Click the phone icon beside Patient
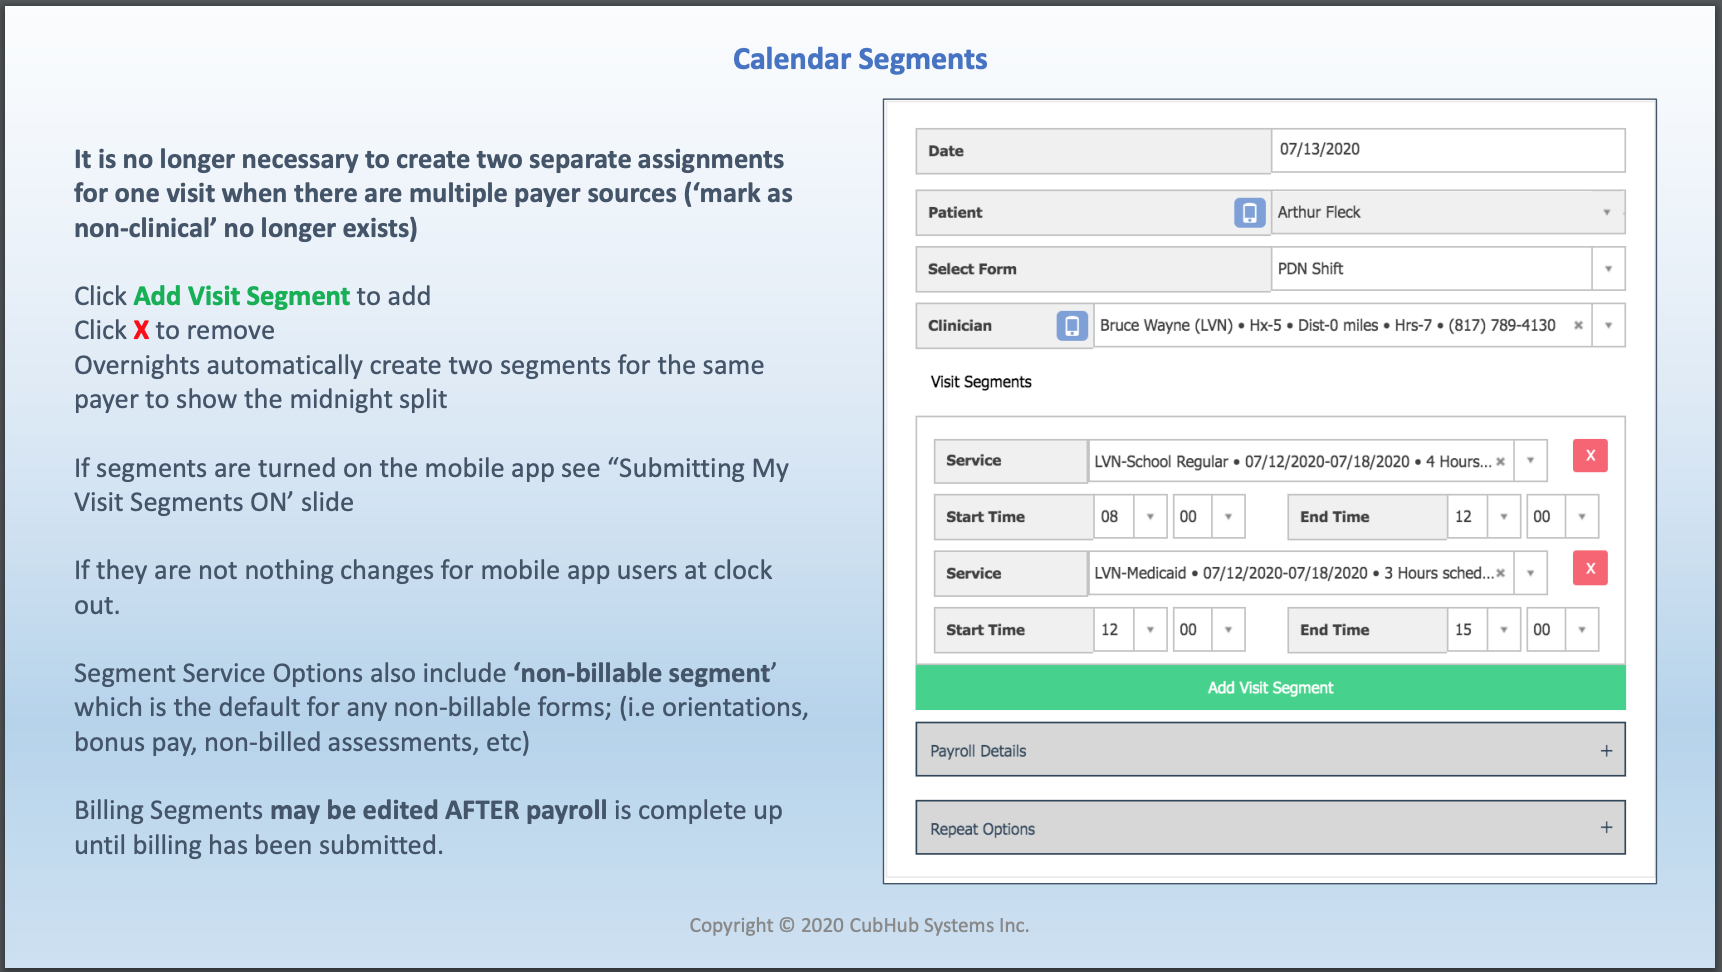 [x=1249, y=212]
